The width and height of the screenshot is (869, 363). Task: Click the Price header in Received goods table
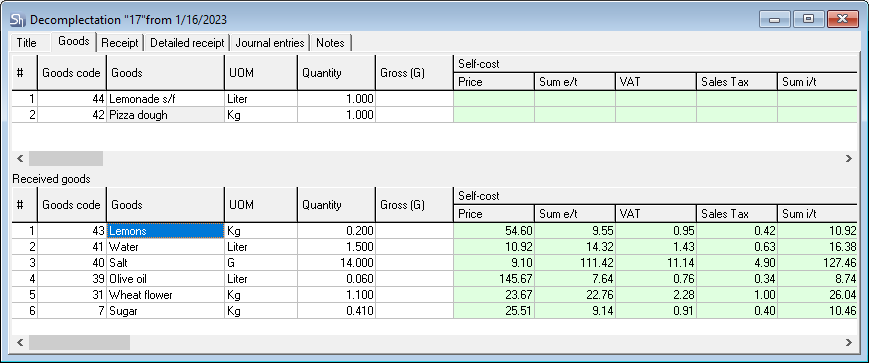click(494, 214)
